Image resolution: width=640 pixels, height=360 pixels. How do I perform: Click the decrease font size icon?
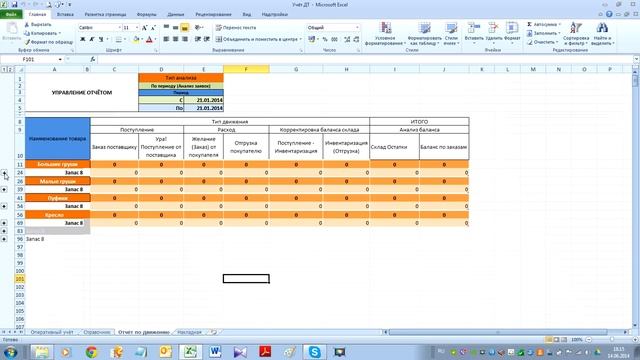(x=153, y=28)
